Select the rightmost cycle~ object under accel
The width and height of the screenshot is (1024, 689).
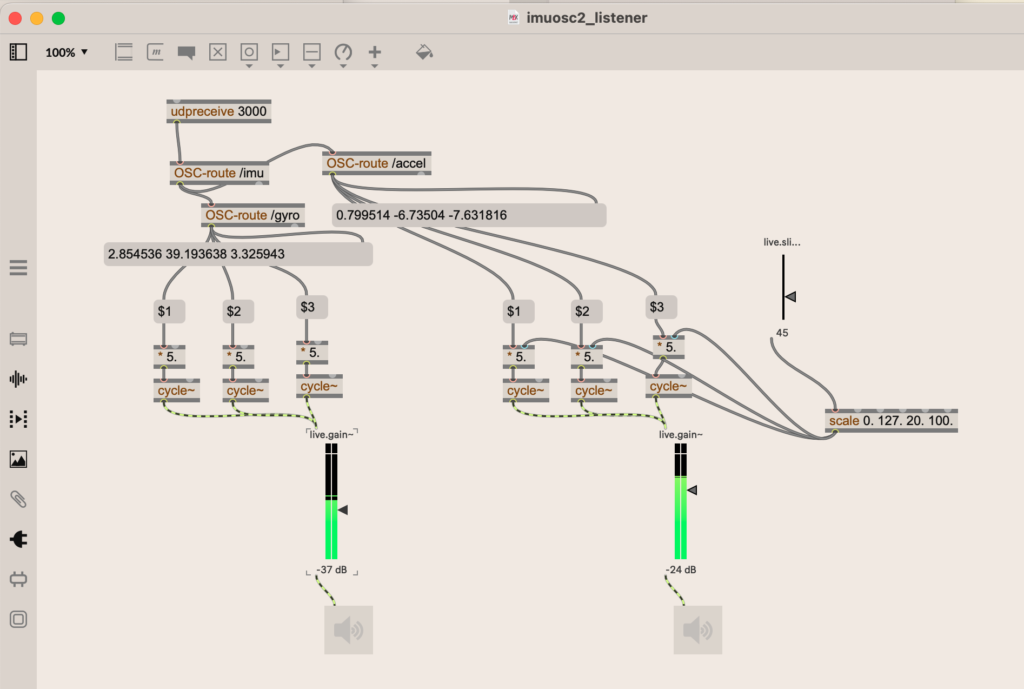tap(669, 387)
